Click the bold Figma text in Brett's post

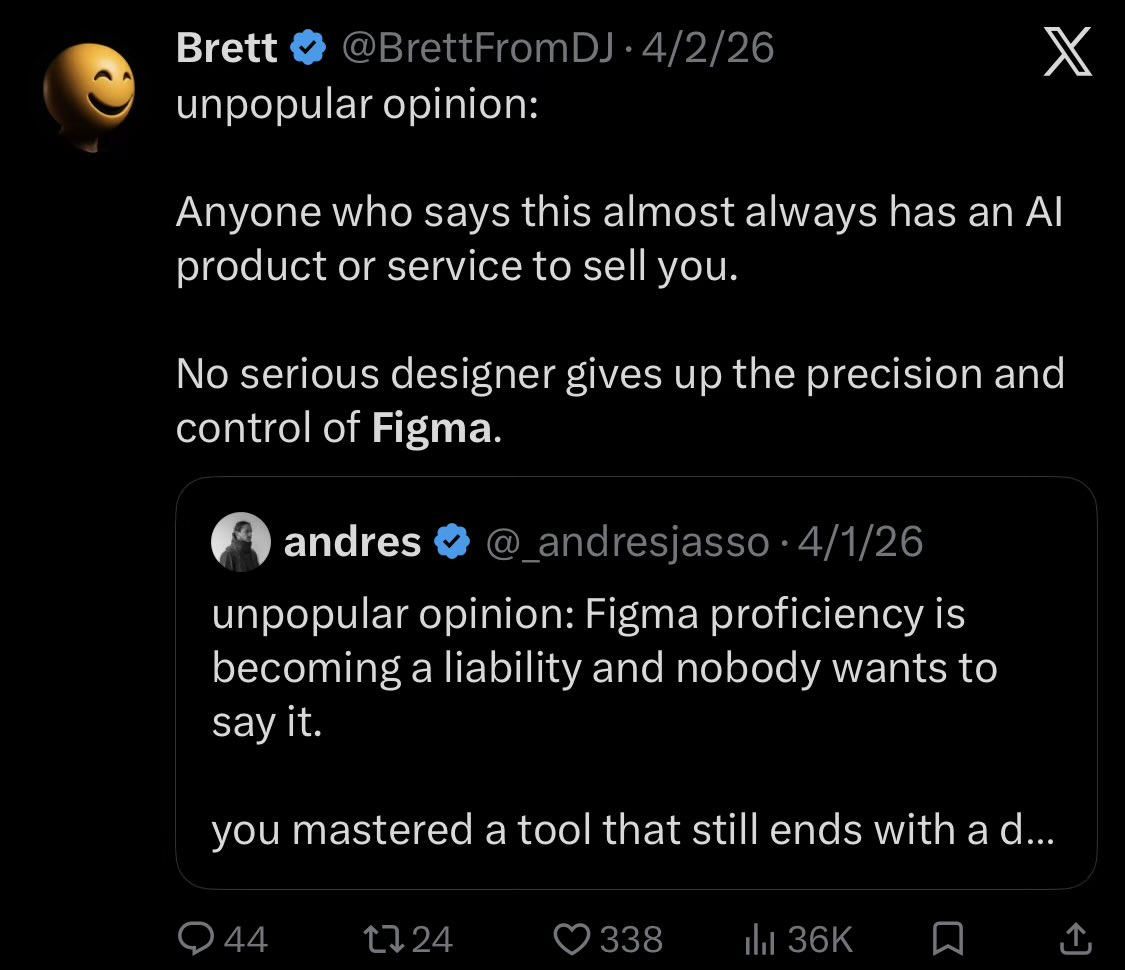(x=432, y=427)
